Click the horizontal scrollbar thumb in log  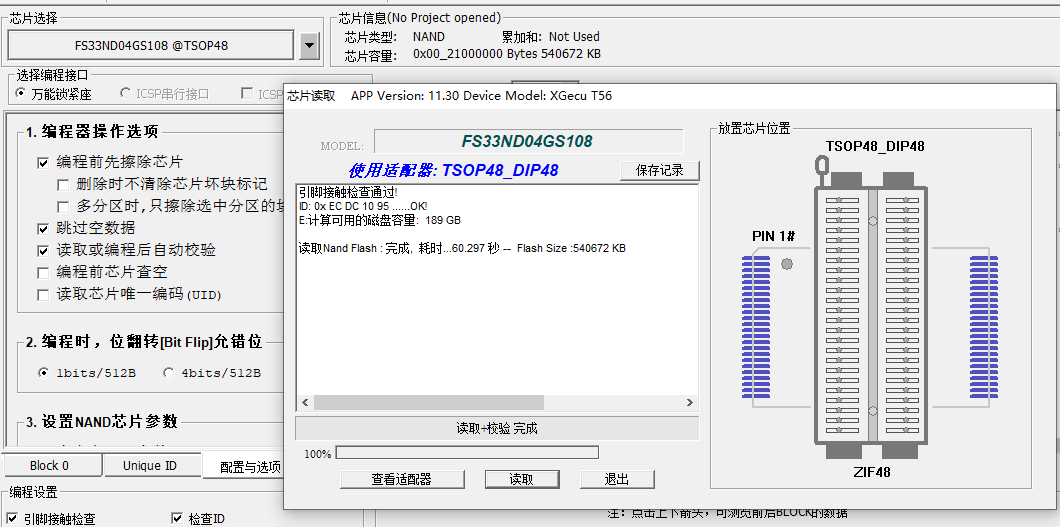(428, 402)
